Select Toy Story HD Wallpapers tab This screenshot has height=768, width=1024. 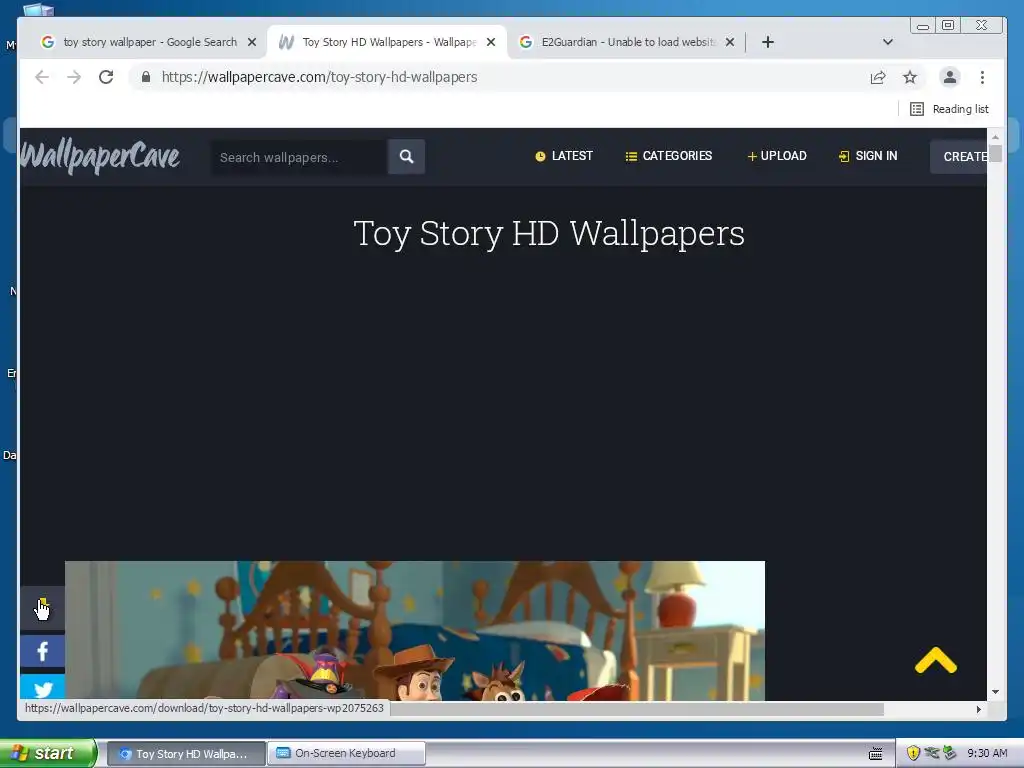[x=388, y=42]
